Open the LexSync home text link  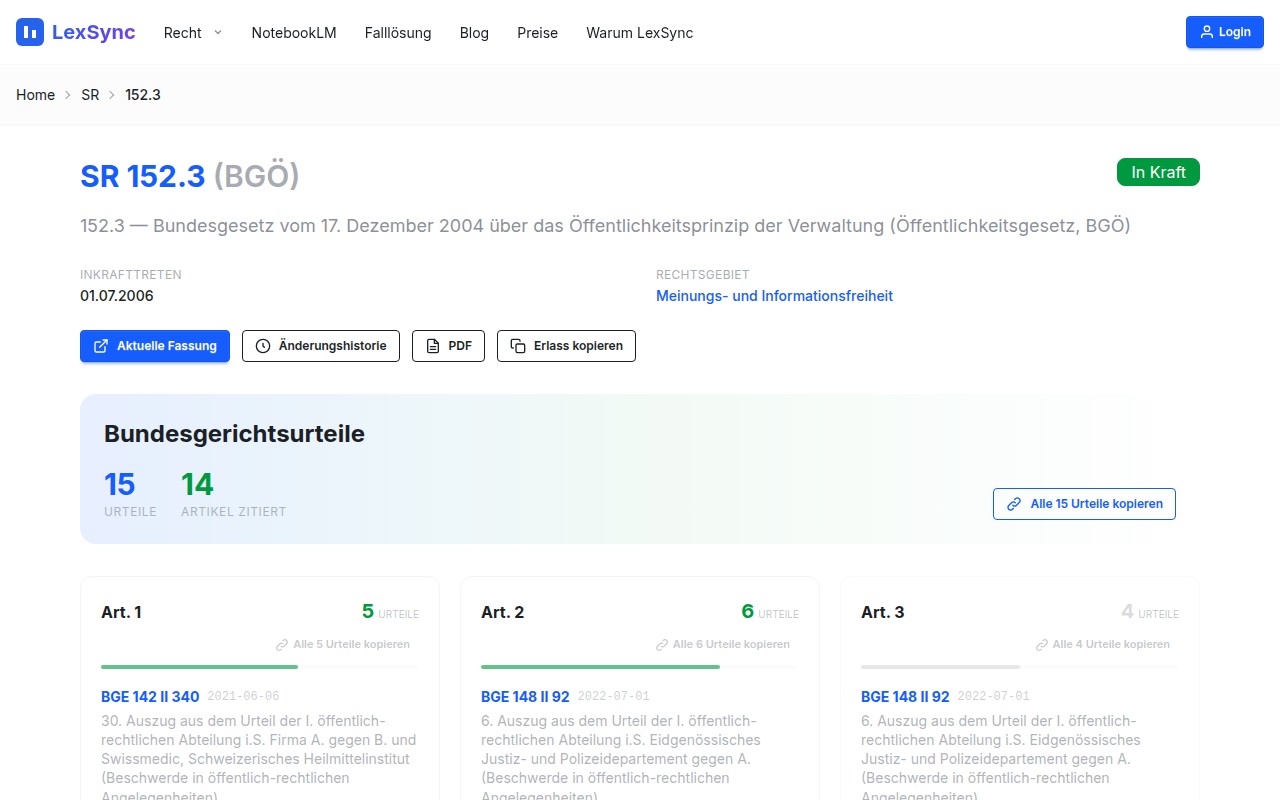coord(93,32)
